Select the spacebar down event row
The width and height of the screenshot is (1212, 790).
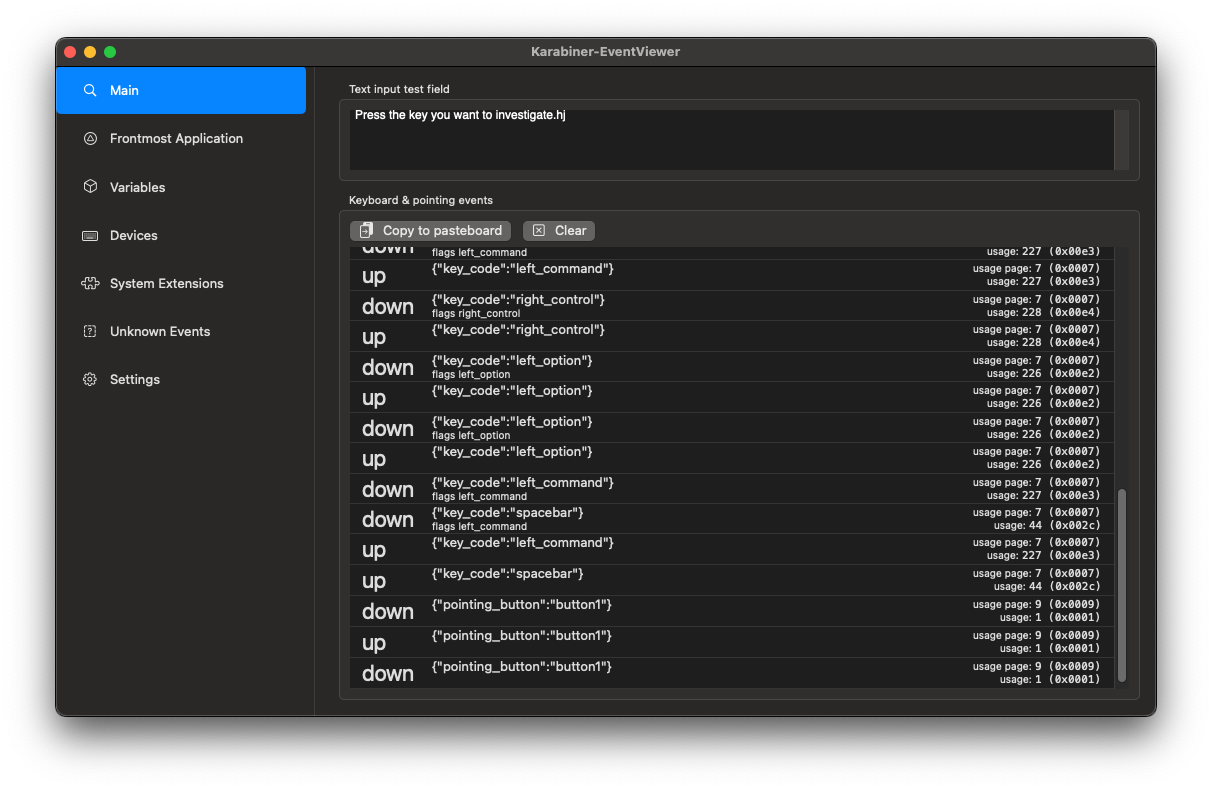point(731,519)
